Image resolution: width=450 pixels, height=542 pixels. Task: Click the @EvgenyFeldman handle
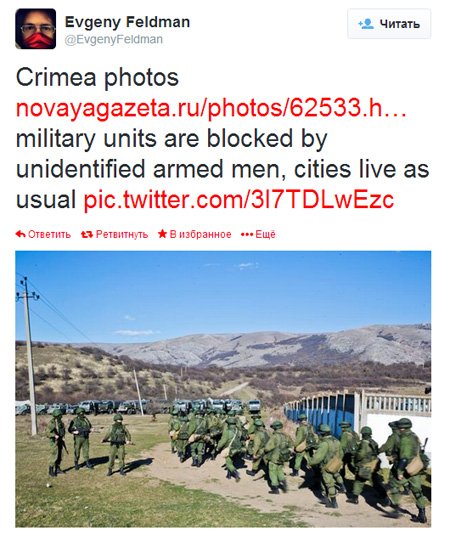114,40
